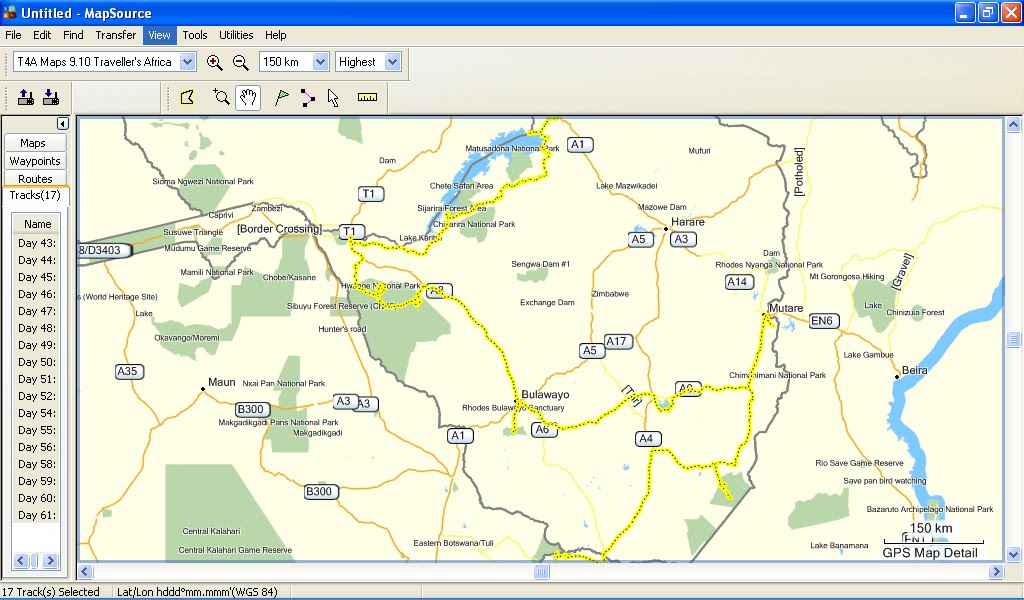Switch to the Routes tab
1024x600 pixels.
pos(35,178)
